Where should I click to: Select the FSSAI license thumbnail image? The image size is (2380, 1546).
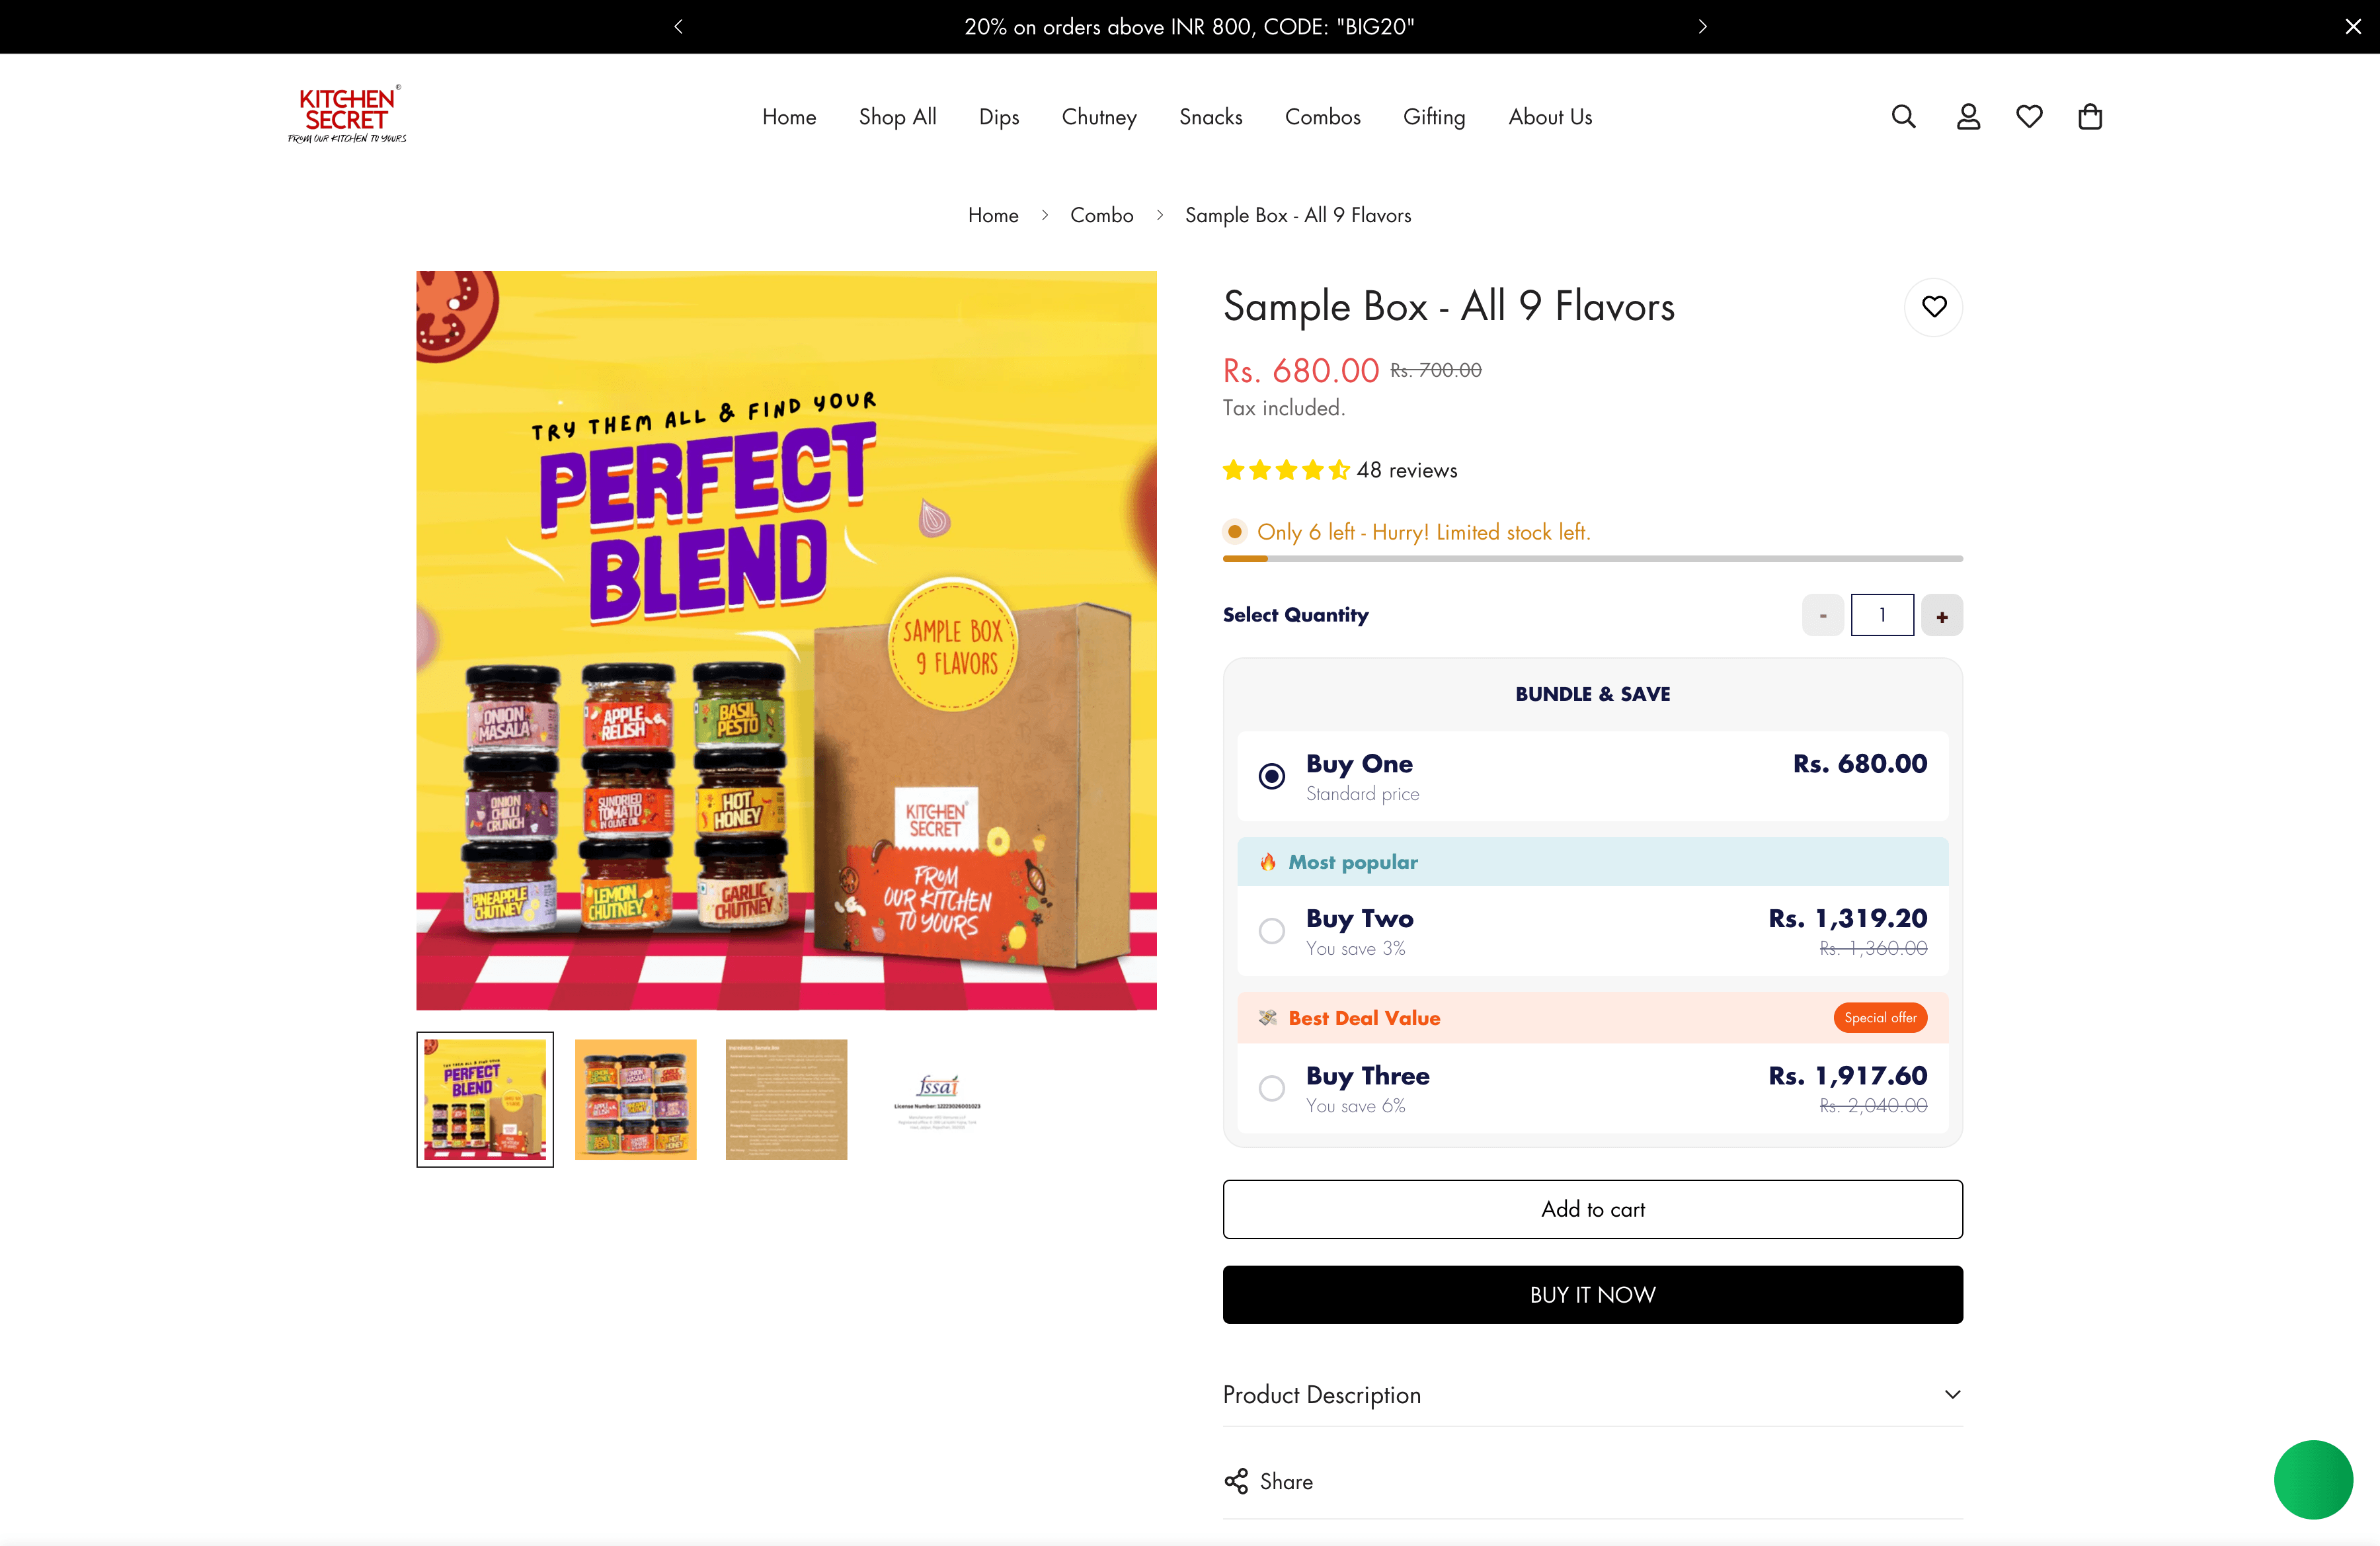(x=937, y=1099)
